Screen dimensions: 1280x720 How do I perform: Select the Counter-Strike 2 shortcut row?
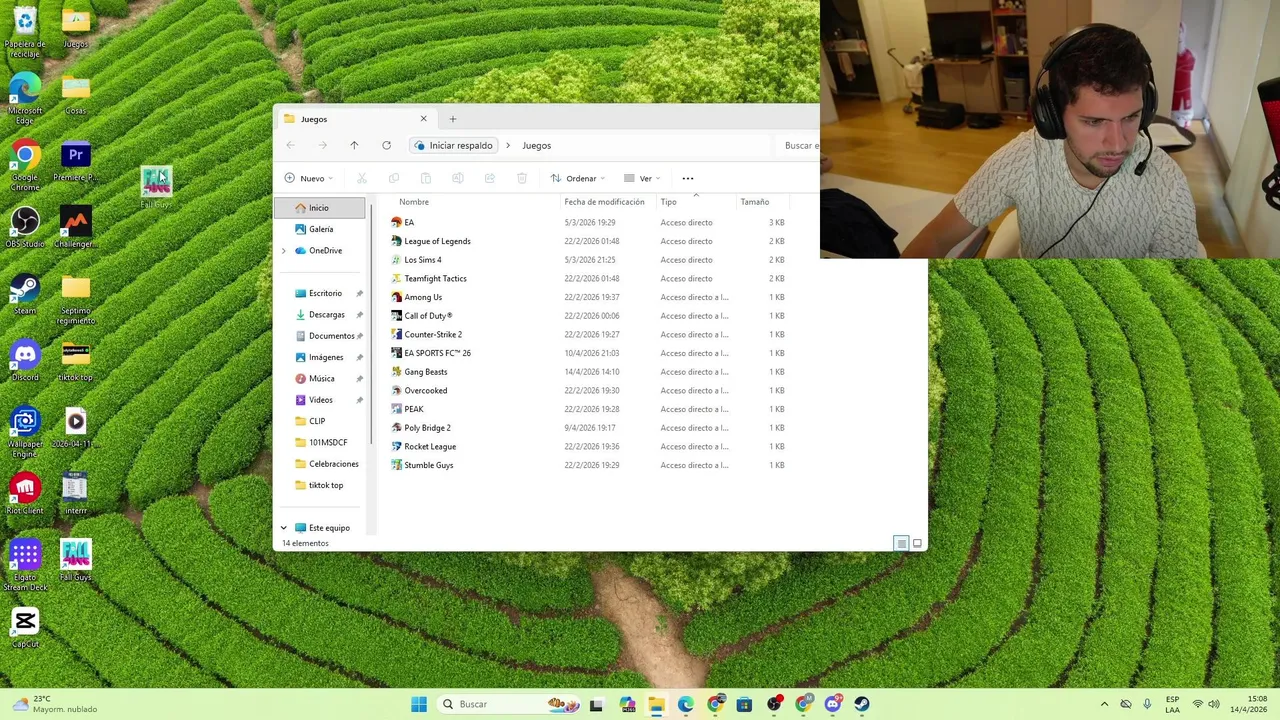coord(590,335)
